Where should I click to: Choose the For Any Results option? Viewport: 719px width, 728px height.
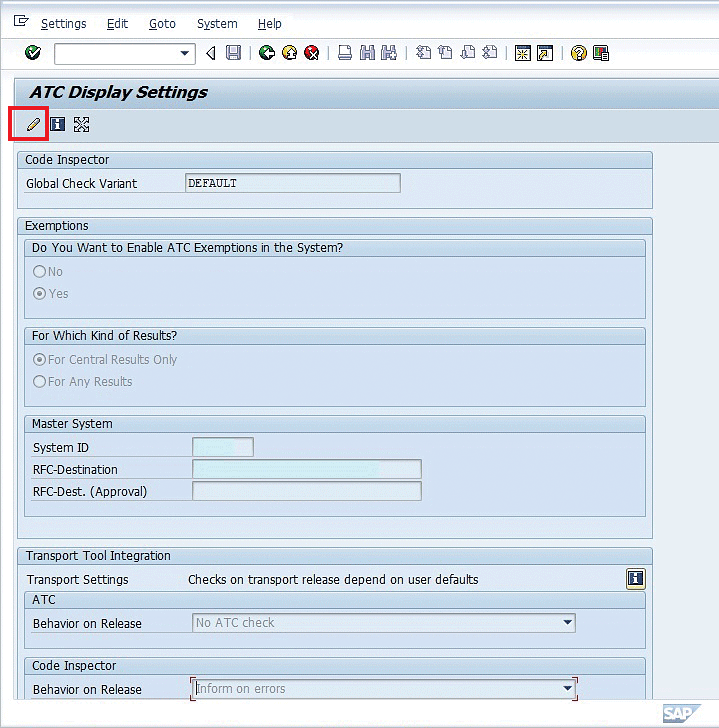40,382
